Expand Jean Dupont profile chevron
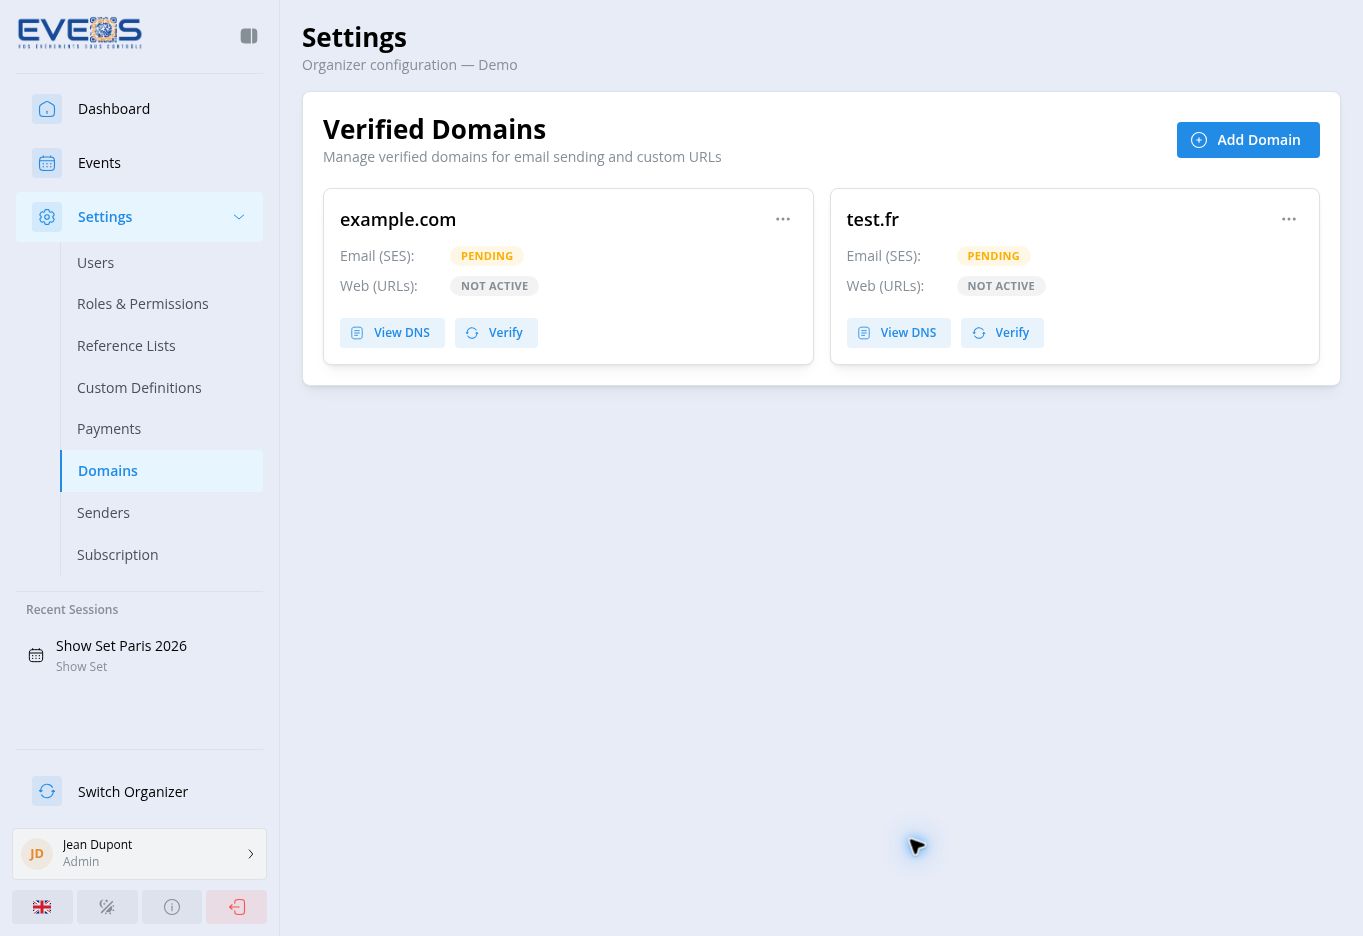 [251, 854]
